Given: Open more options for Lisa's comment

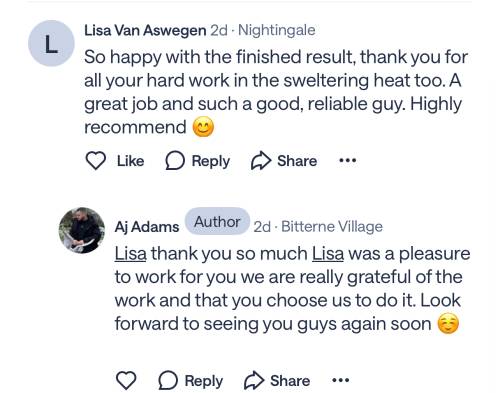Looking at the screenshot, I should point(347,161).
